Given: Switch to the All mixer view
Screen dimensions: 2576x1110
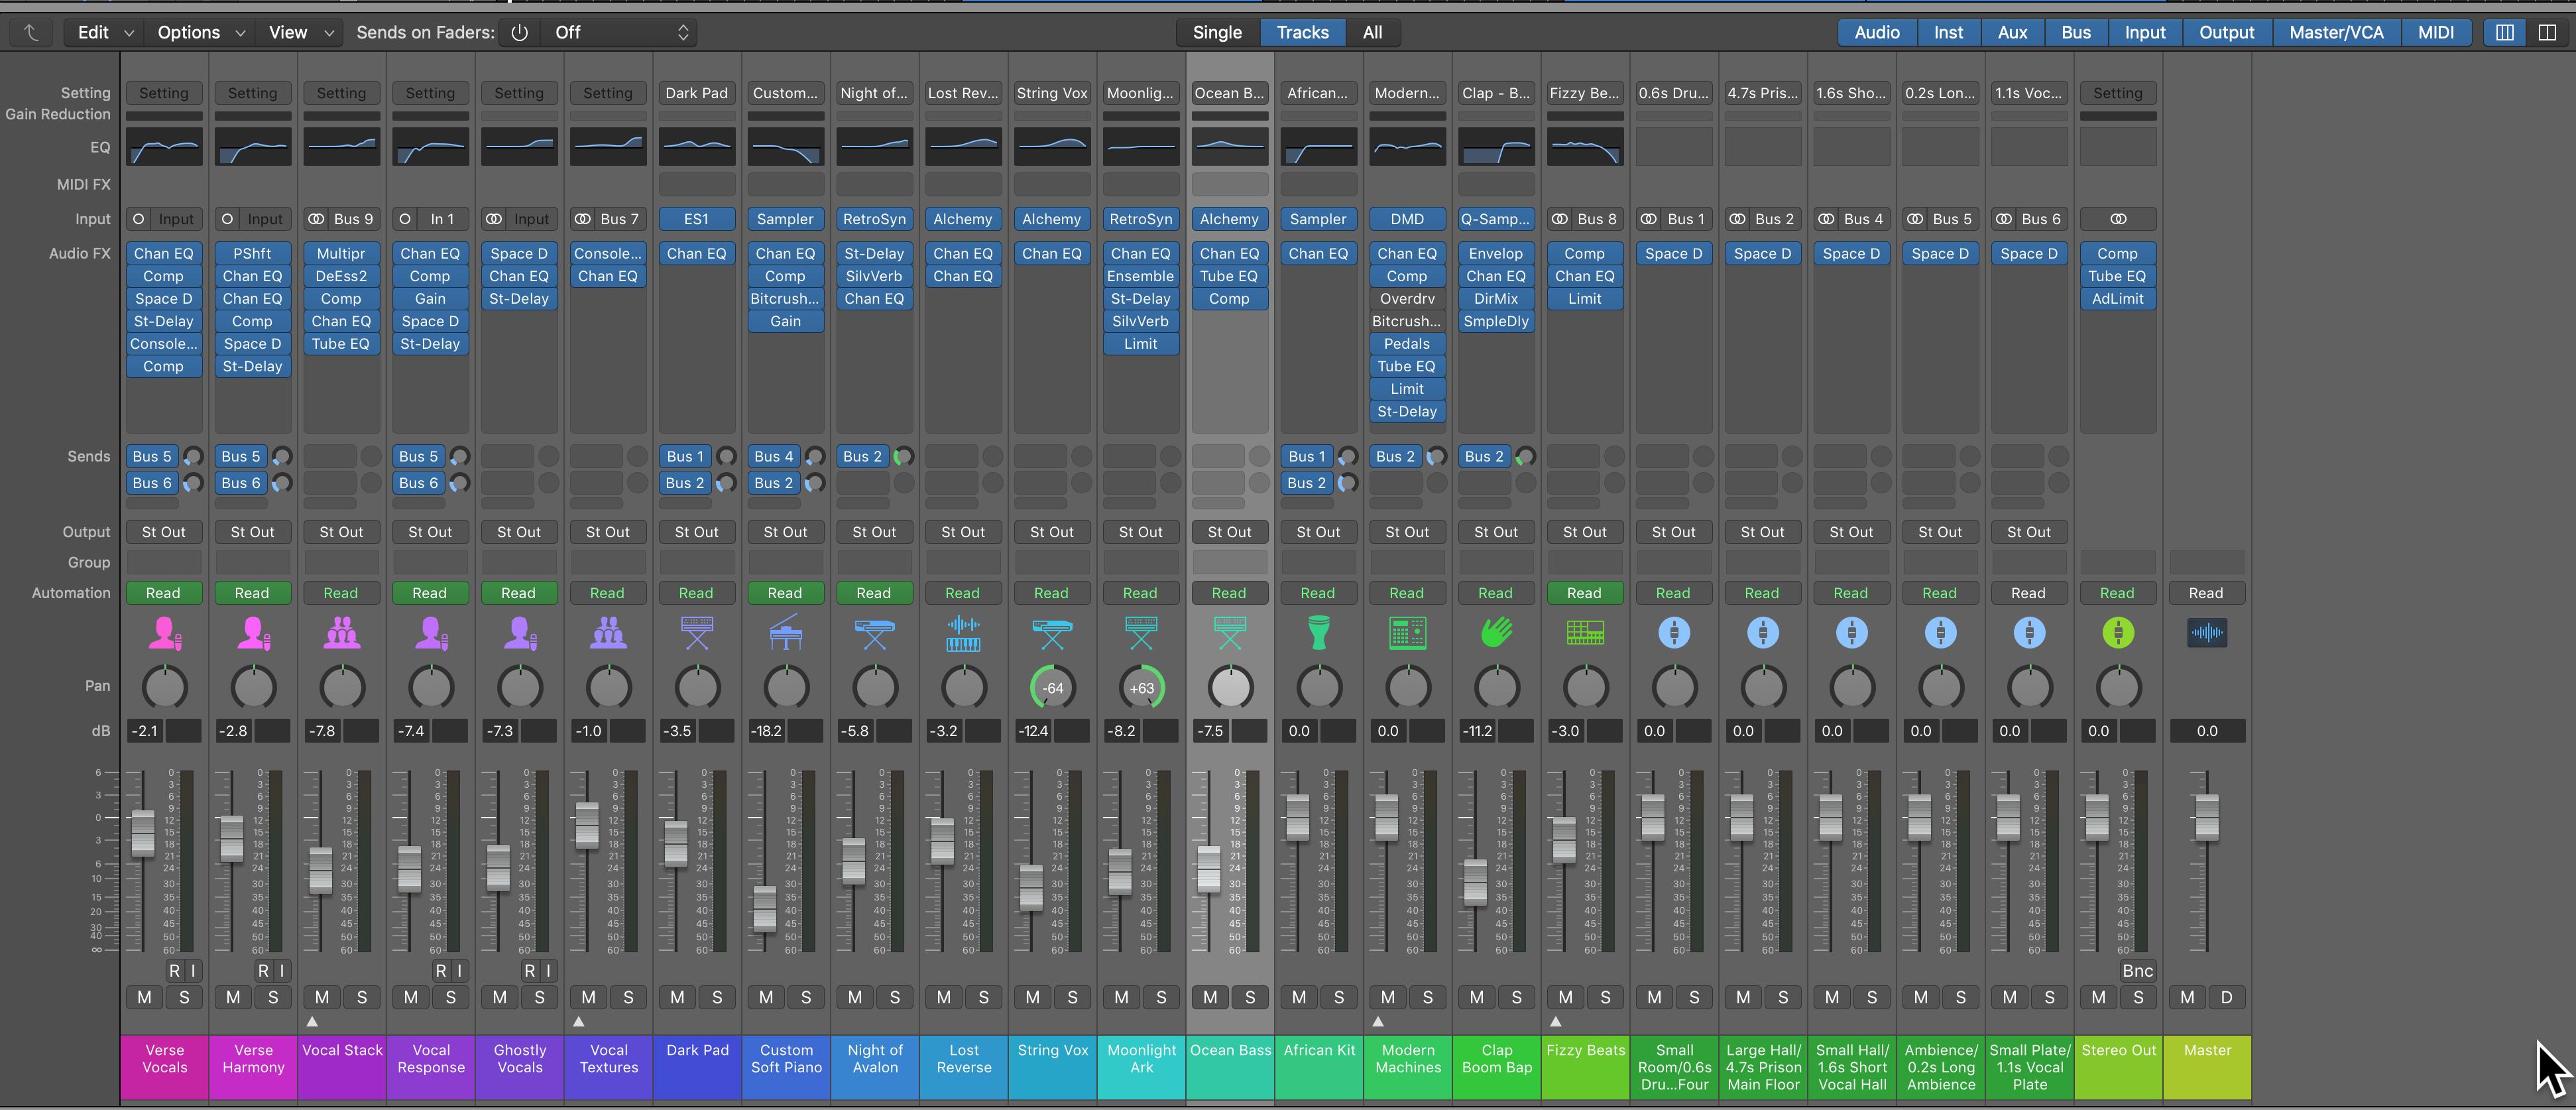Looking at the screenshot, I should [x=1372, y=32].
